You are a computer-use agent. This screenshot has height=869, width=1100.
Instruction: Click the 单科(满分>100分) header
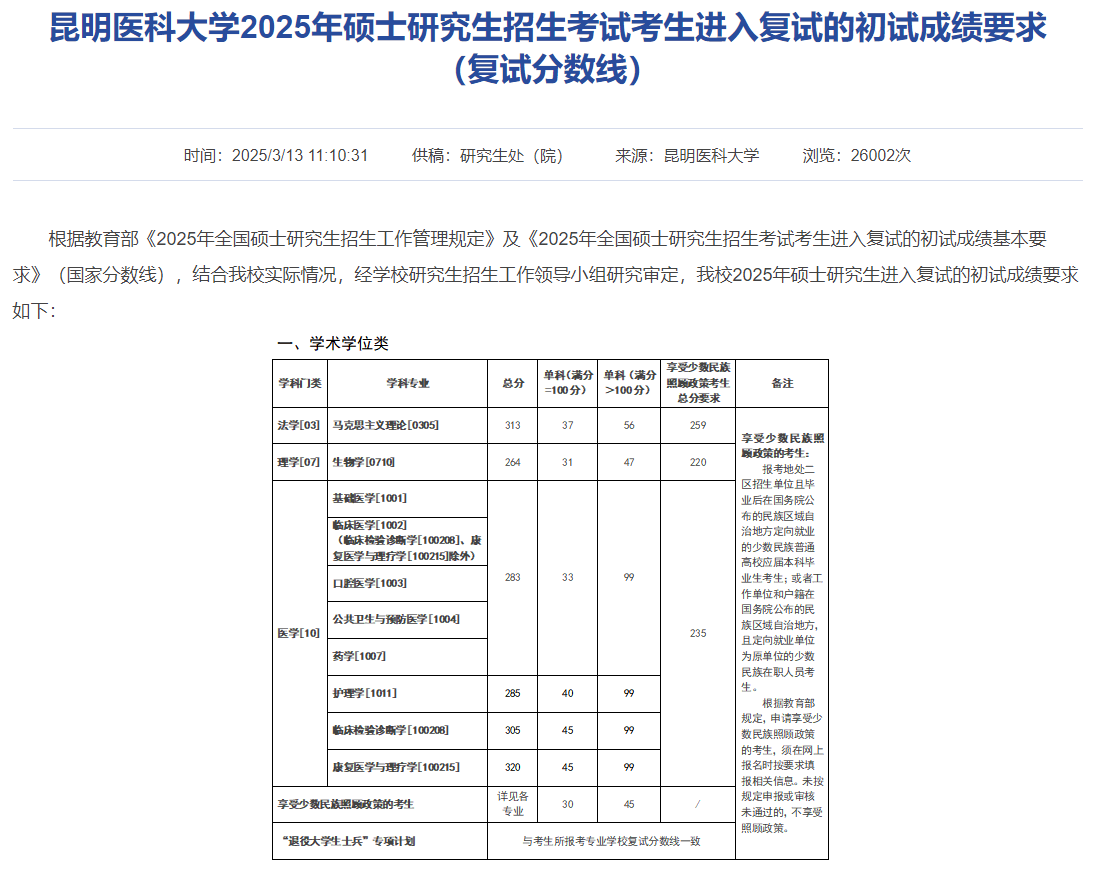[x=629, y=383]
